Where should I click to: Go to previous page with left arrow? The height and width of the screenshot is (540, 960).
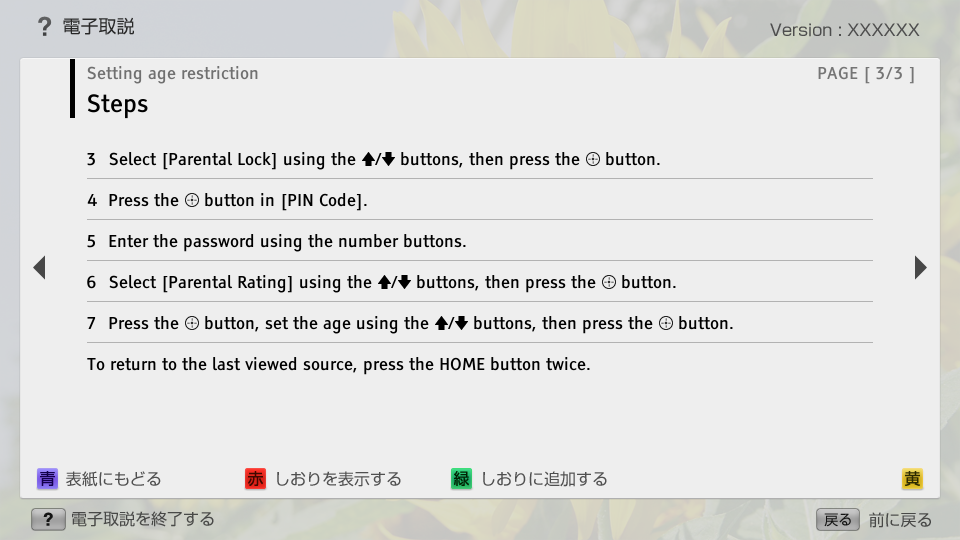click(39, 268)
